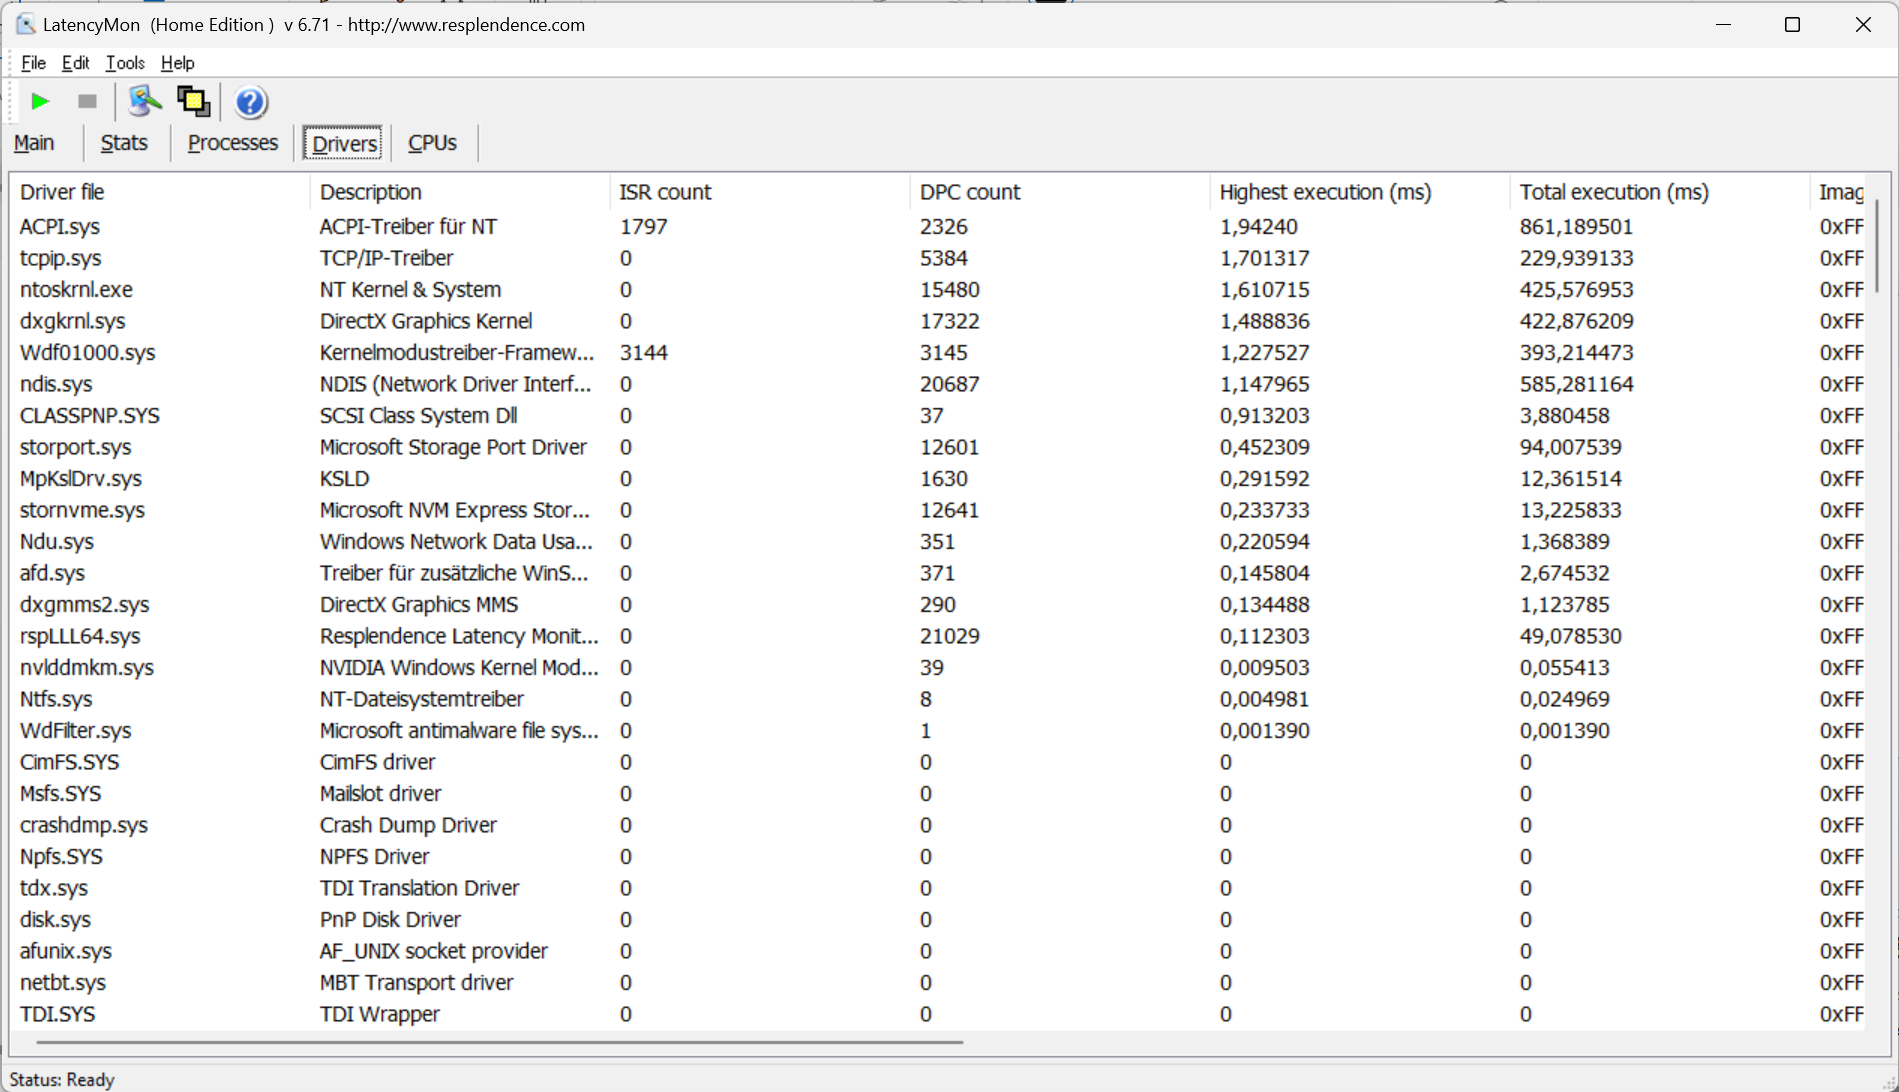
Task: Click the yellow overlapping windows toolbar icon
Action: [193, 101]
